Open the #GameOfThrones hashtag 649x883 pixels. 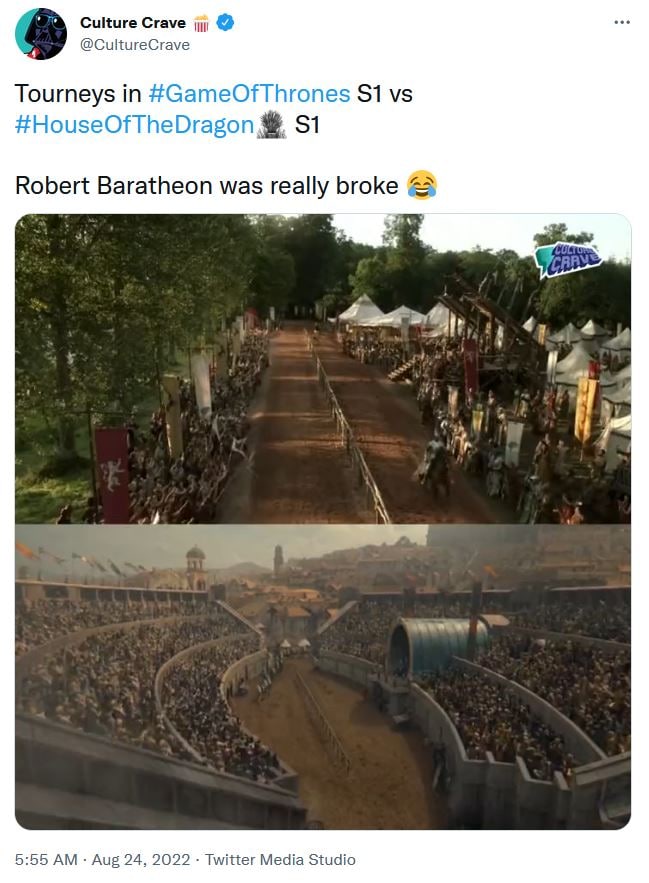point(250,93)
